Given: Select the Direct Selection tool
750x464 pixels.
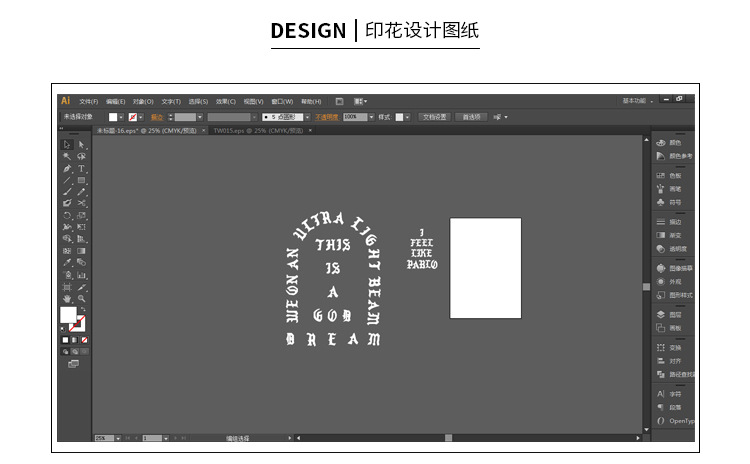Looking at the screenshot, I should [81, 144].
